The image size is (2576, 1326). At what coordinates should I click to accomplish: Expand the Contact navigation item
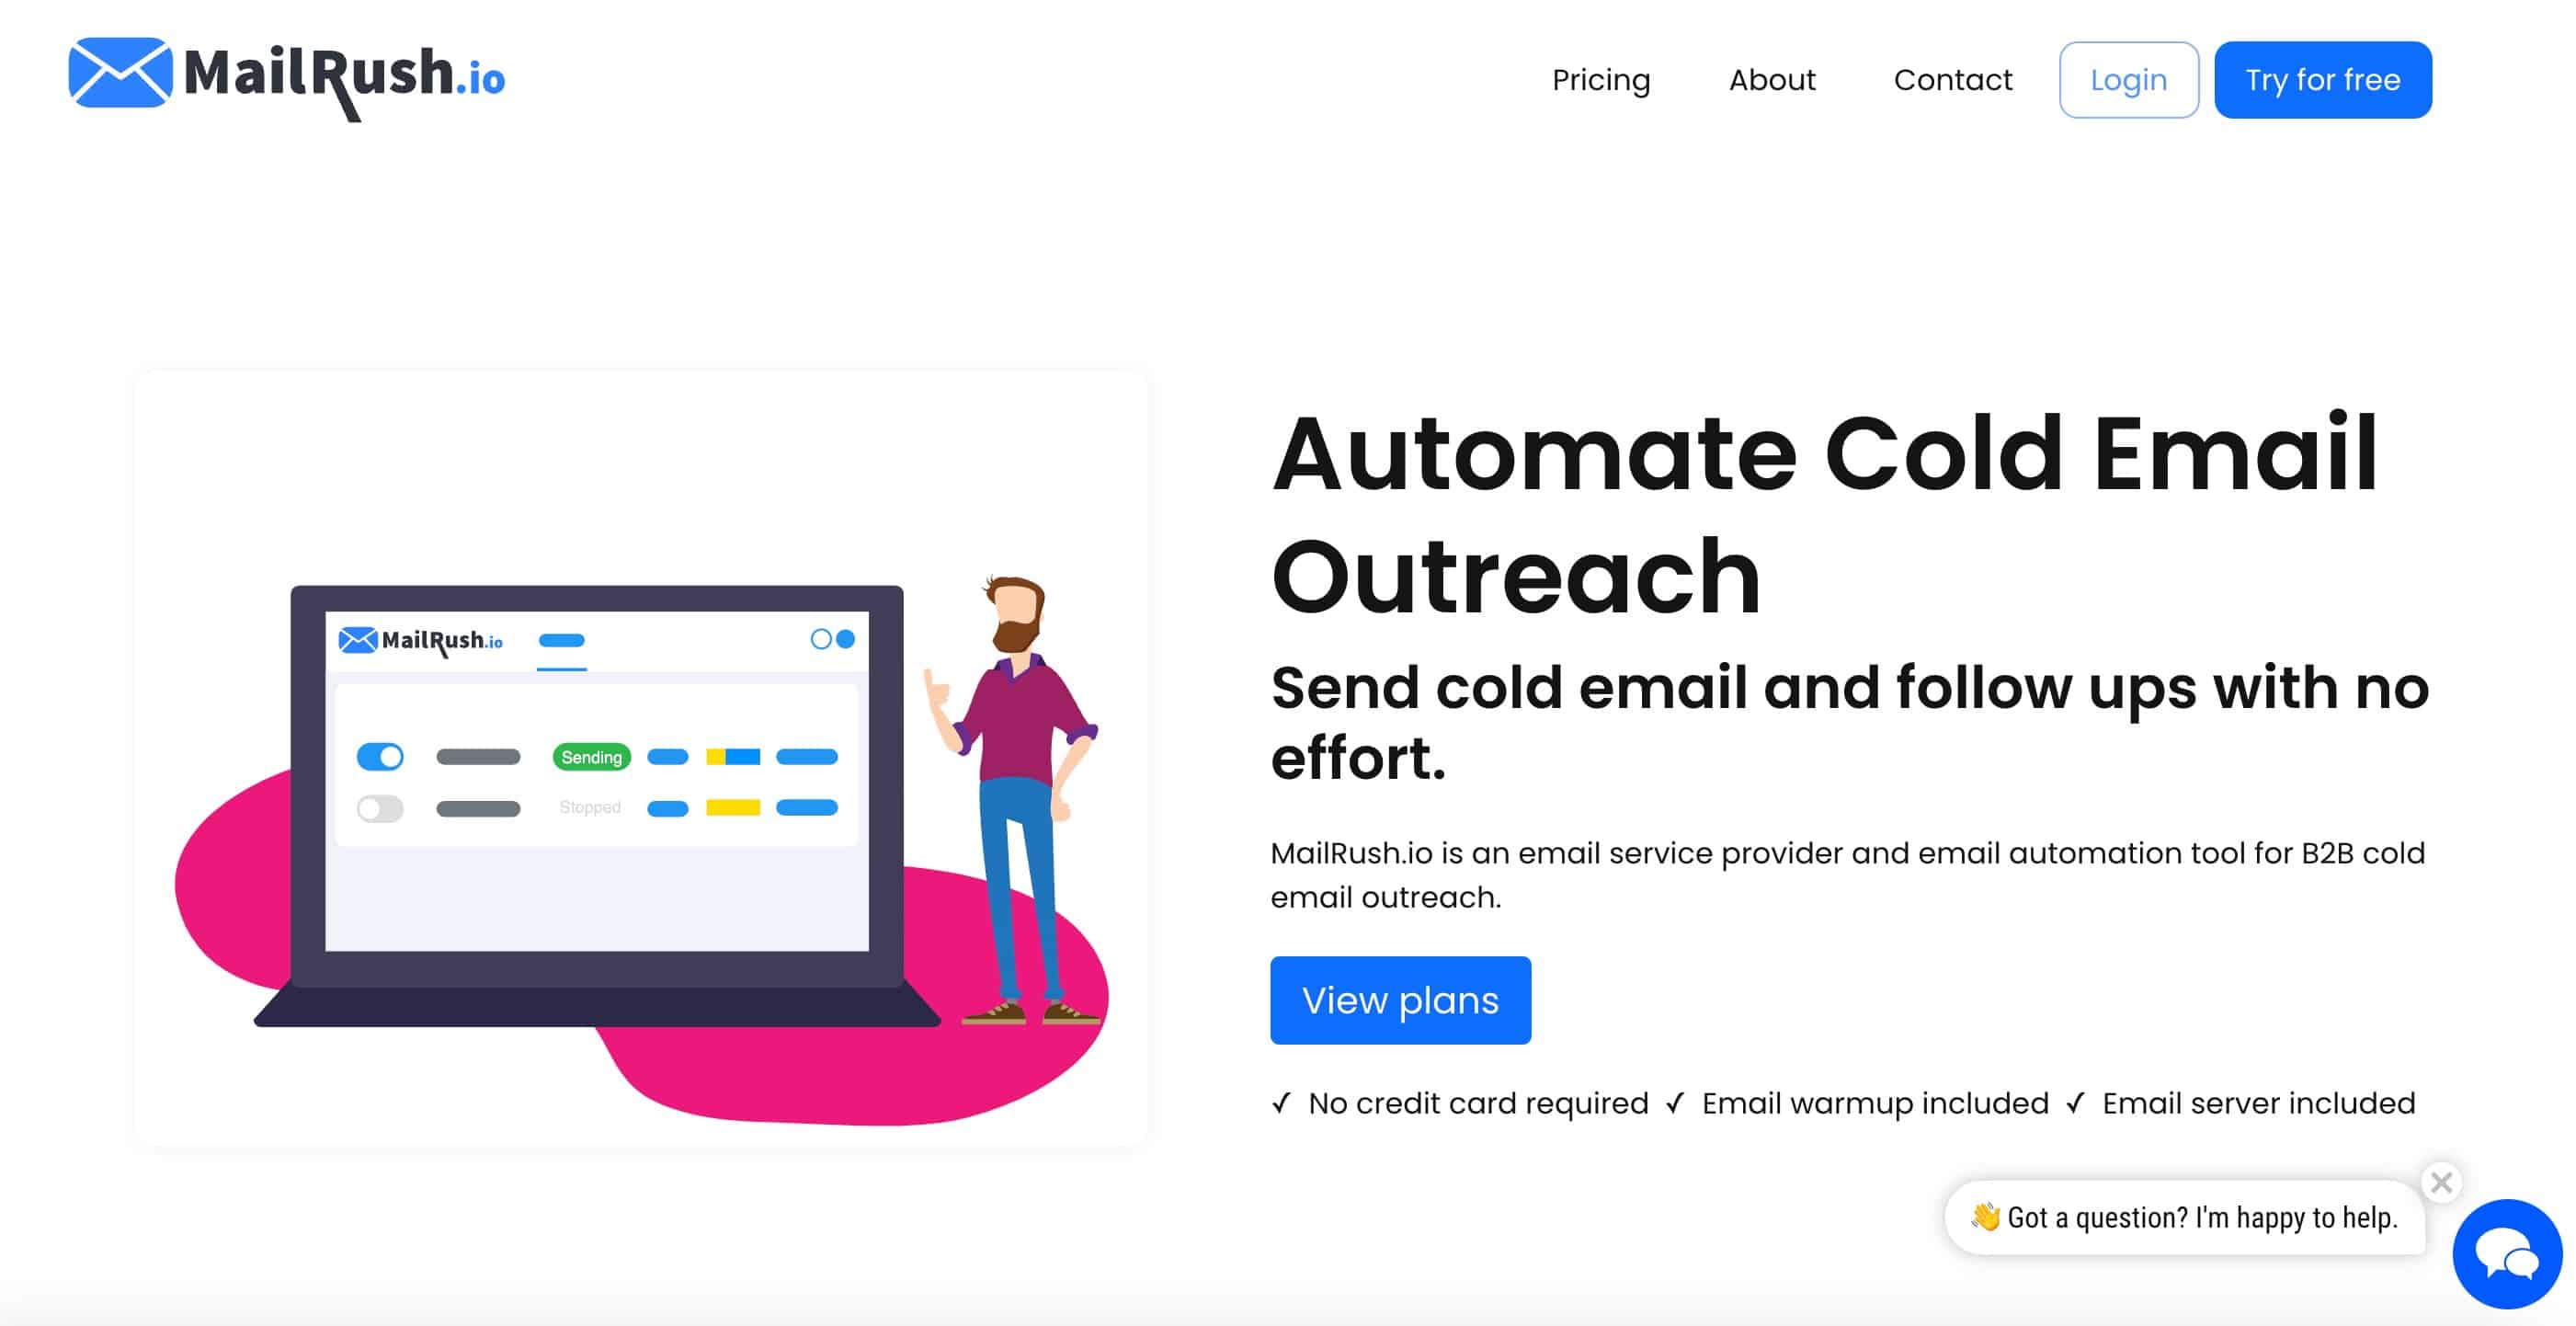click(x=1953, y=79)
